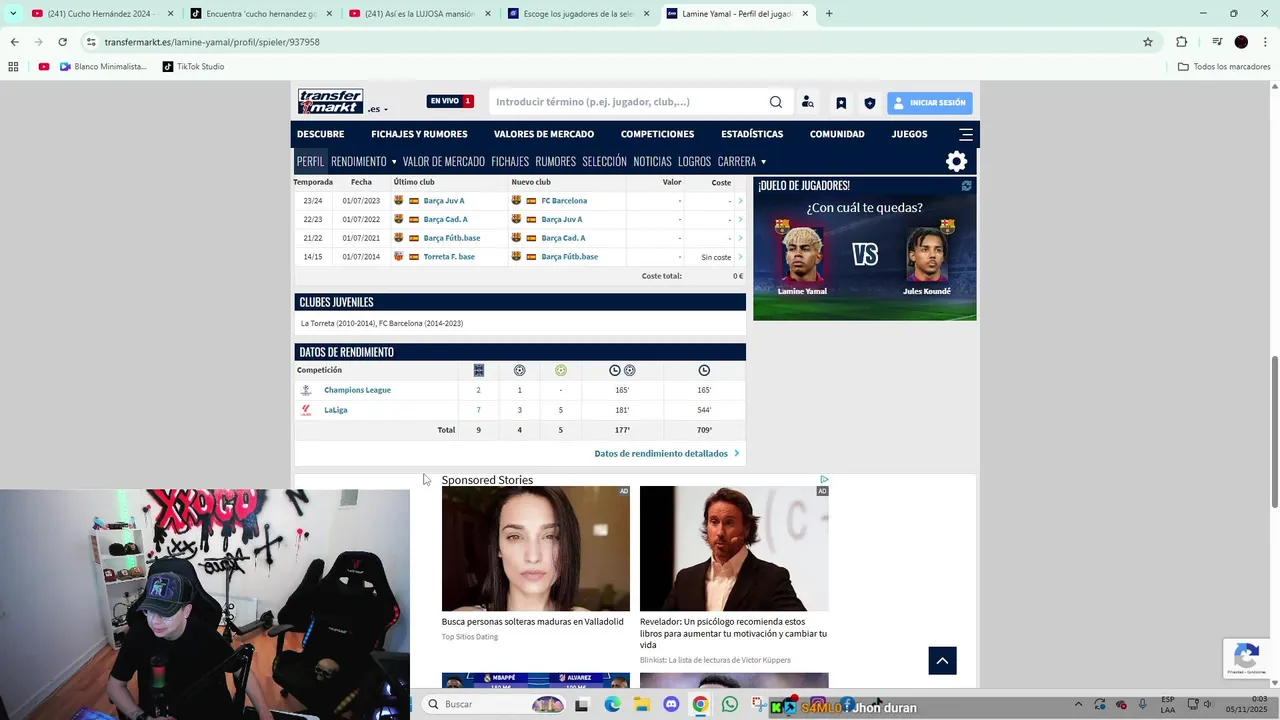Expand the 23/24 transfer row arrow
The image size is (1280, 720).
[740, 201]
